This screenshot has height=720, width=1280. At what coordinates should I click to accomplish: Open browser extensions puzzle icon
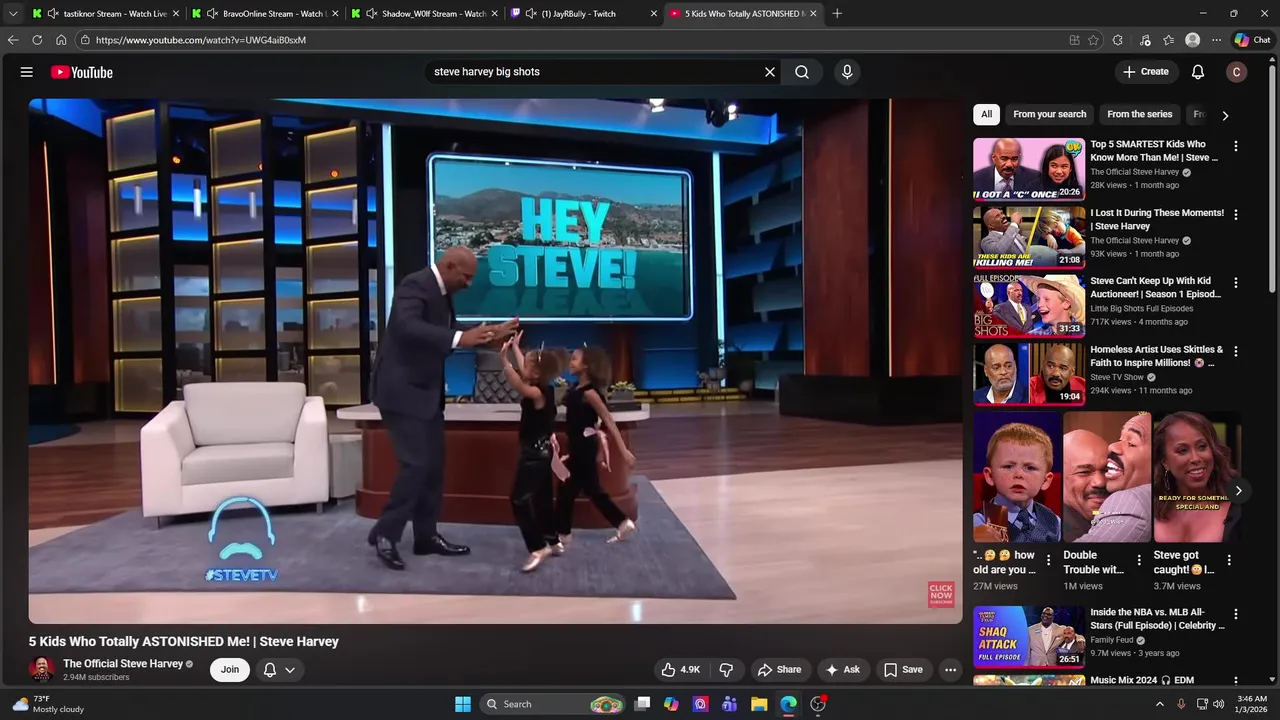pyautogui.click(x=1118, y=40)
